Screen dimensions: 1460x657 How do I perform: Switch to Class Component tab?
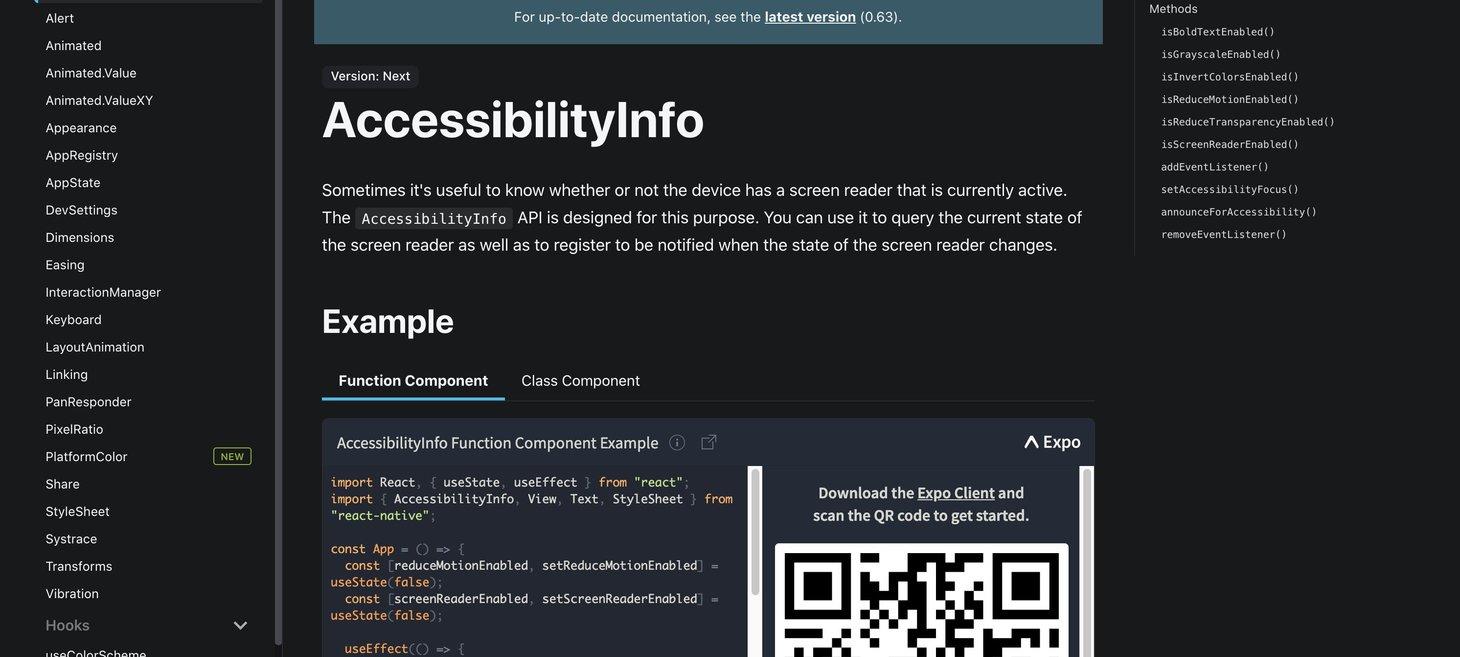point(581,381)
